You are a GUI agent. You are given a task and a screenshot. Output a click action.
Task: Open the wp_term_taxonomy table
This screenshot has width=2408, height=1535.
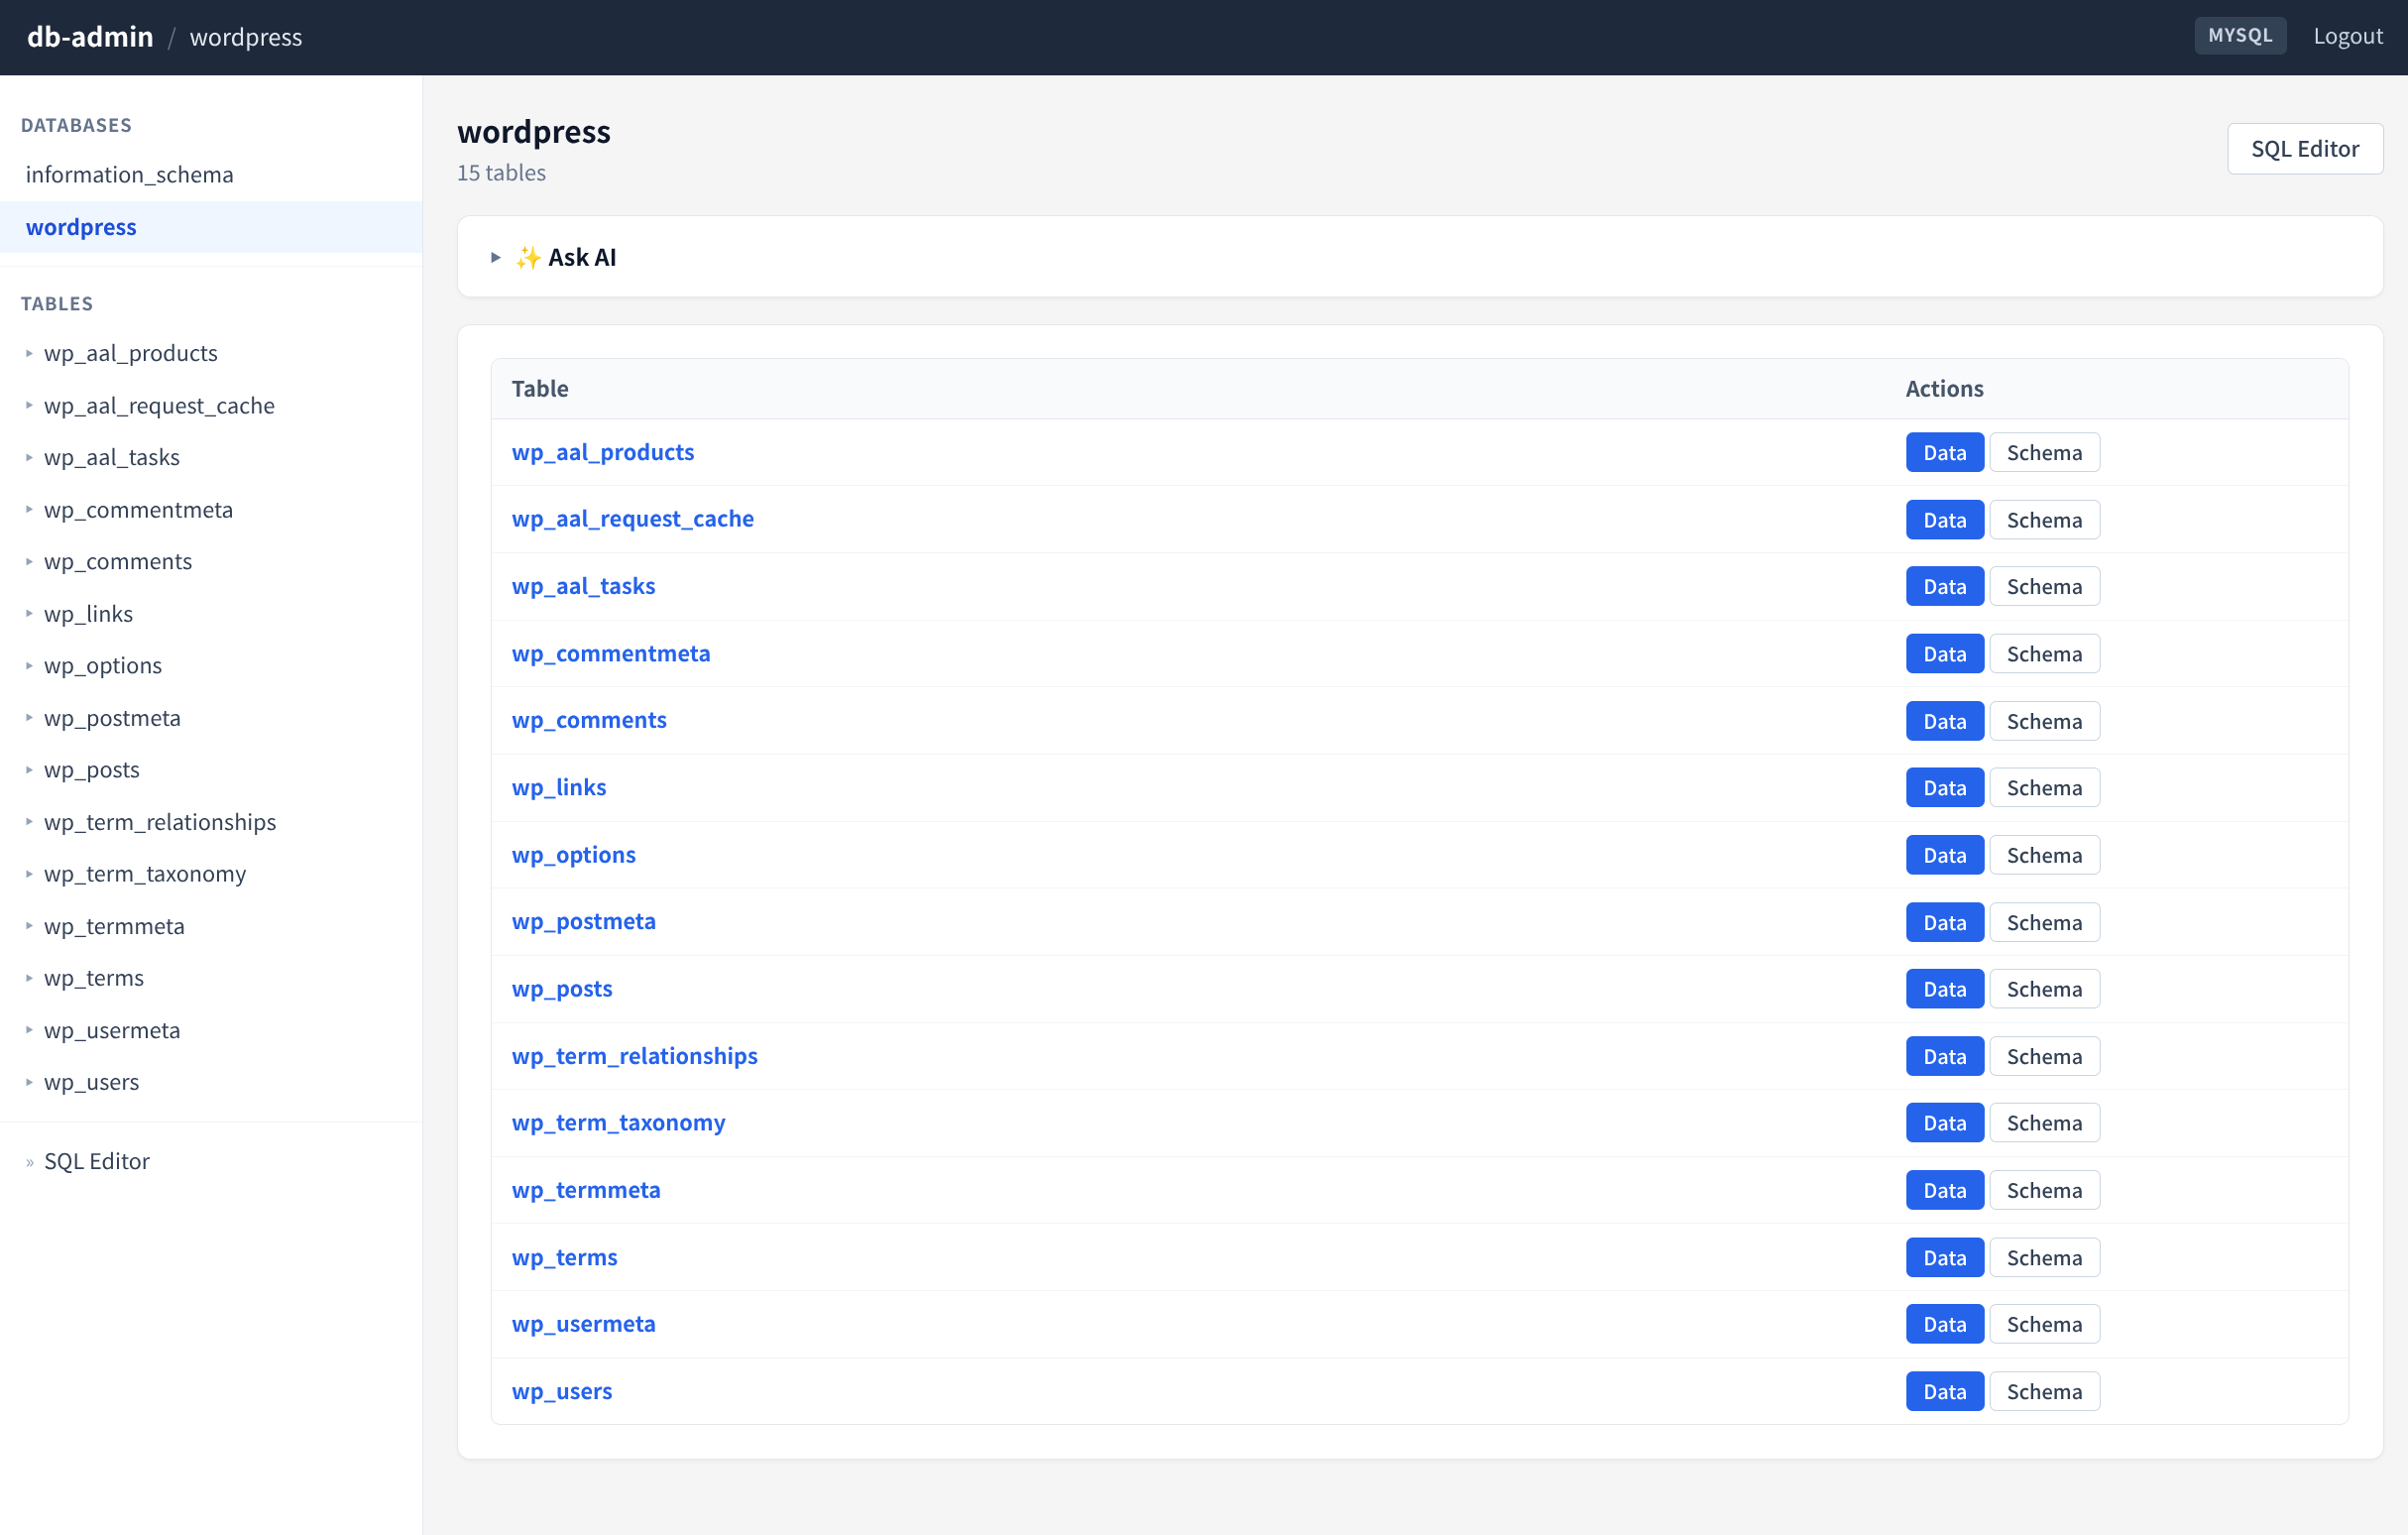(x=618, y=1122)
